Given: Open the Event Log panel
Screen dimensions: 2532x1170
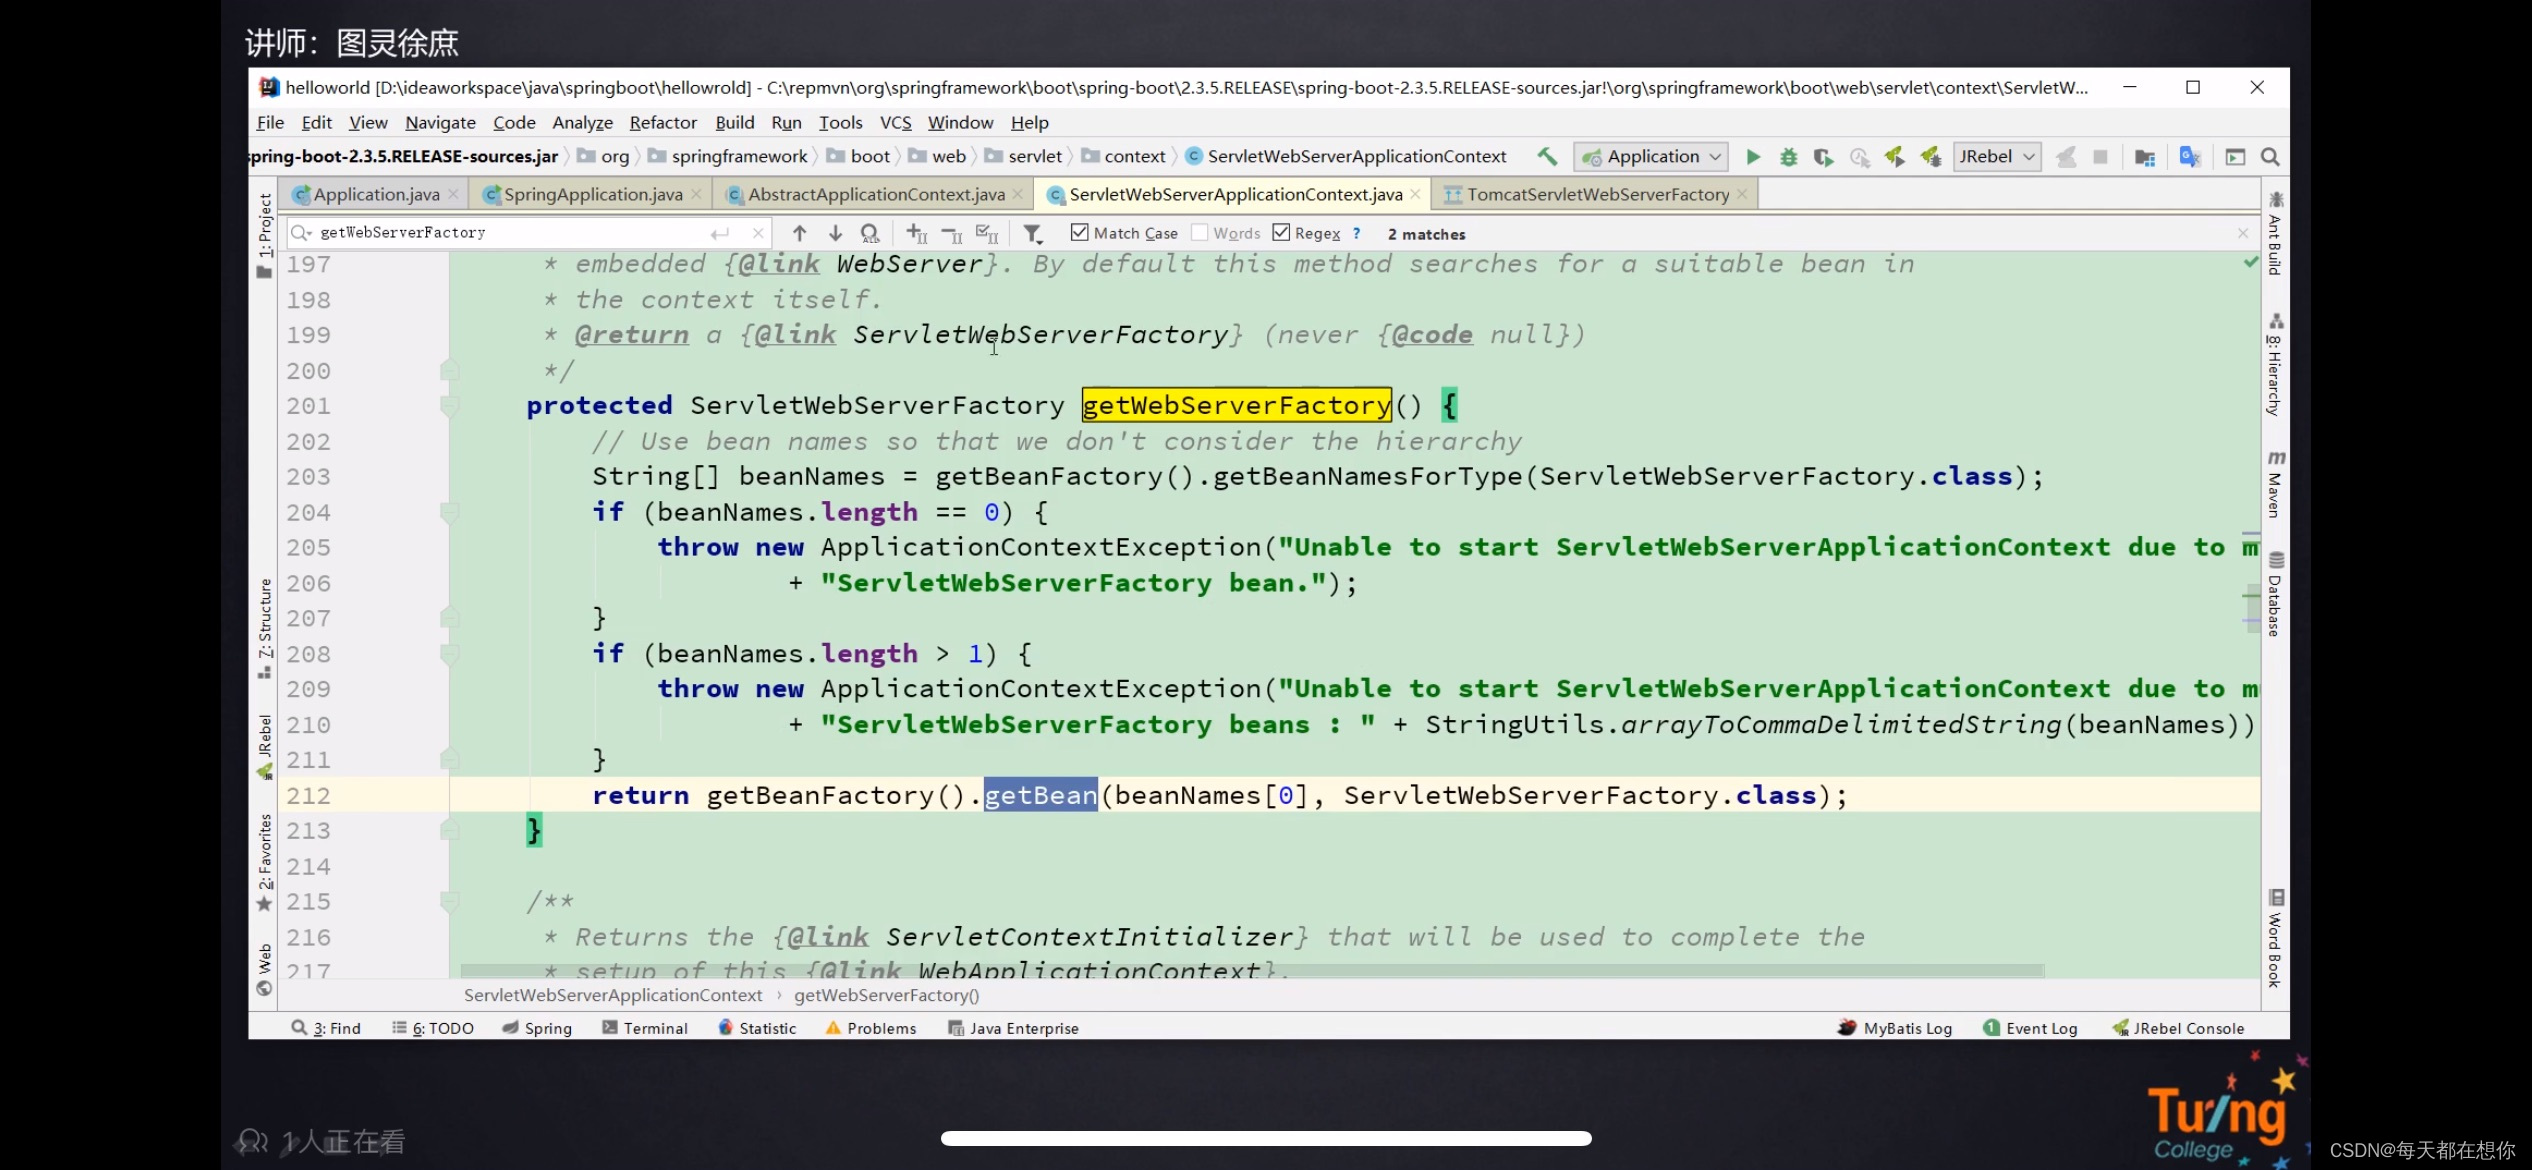Looking at the screenshot, I should pos(2030,1028).
